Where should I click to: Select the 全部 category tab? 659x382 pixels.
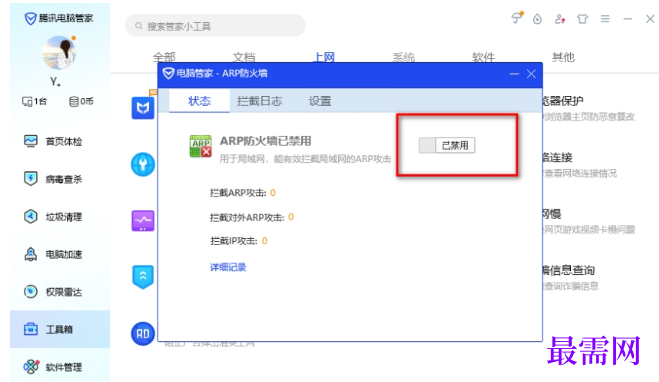[x=164, y=57]
